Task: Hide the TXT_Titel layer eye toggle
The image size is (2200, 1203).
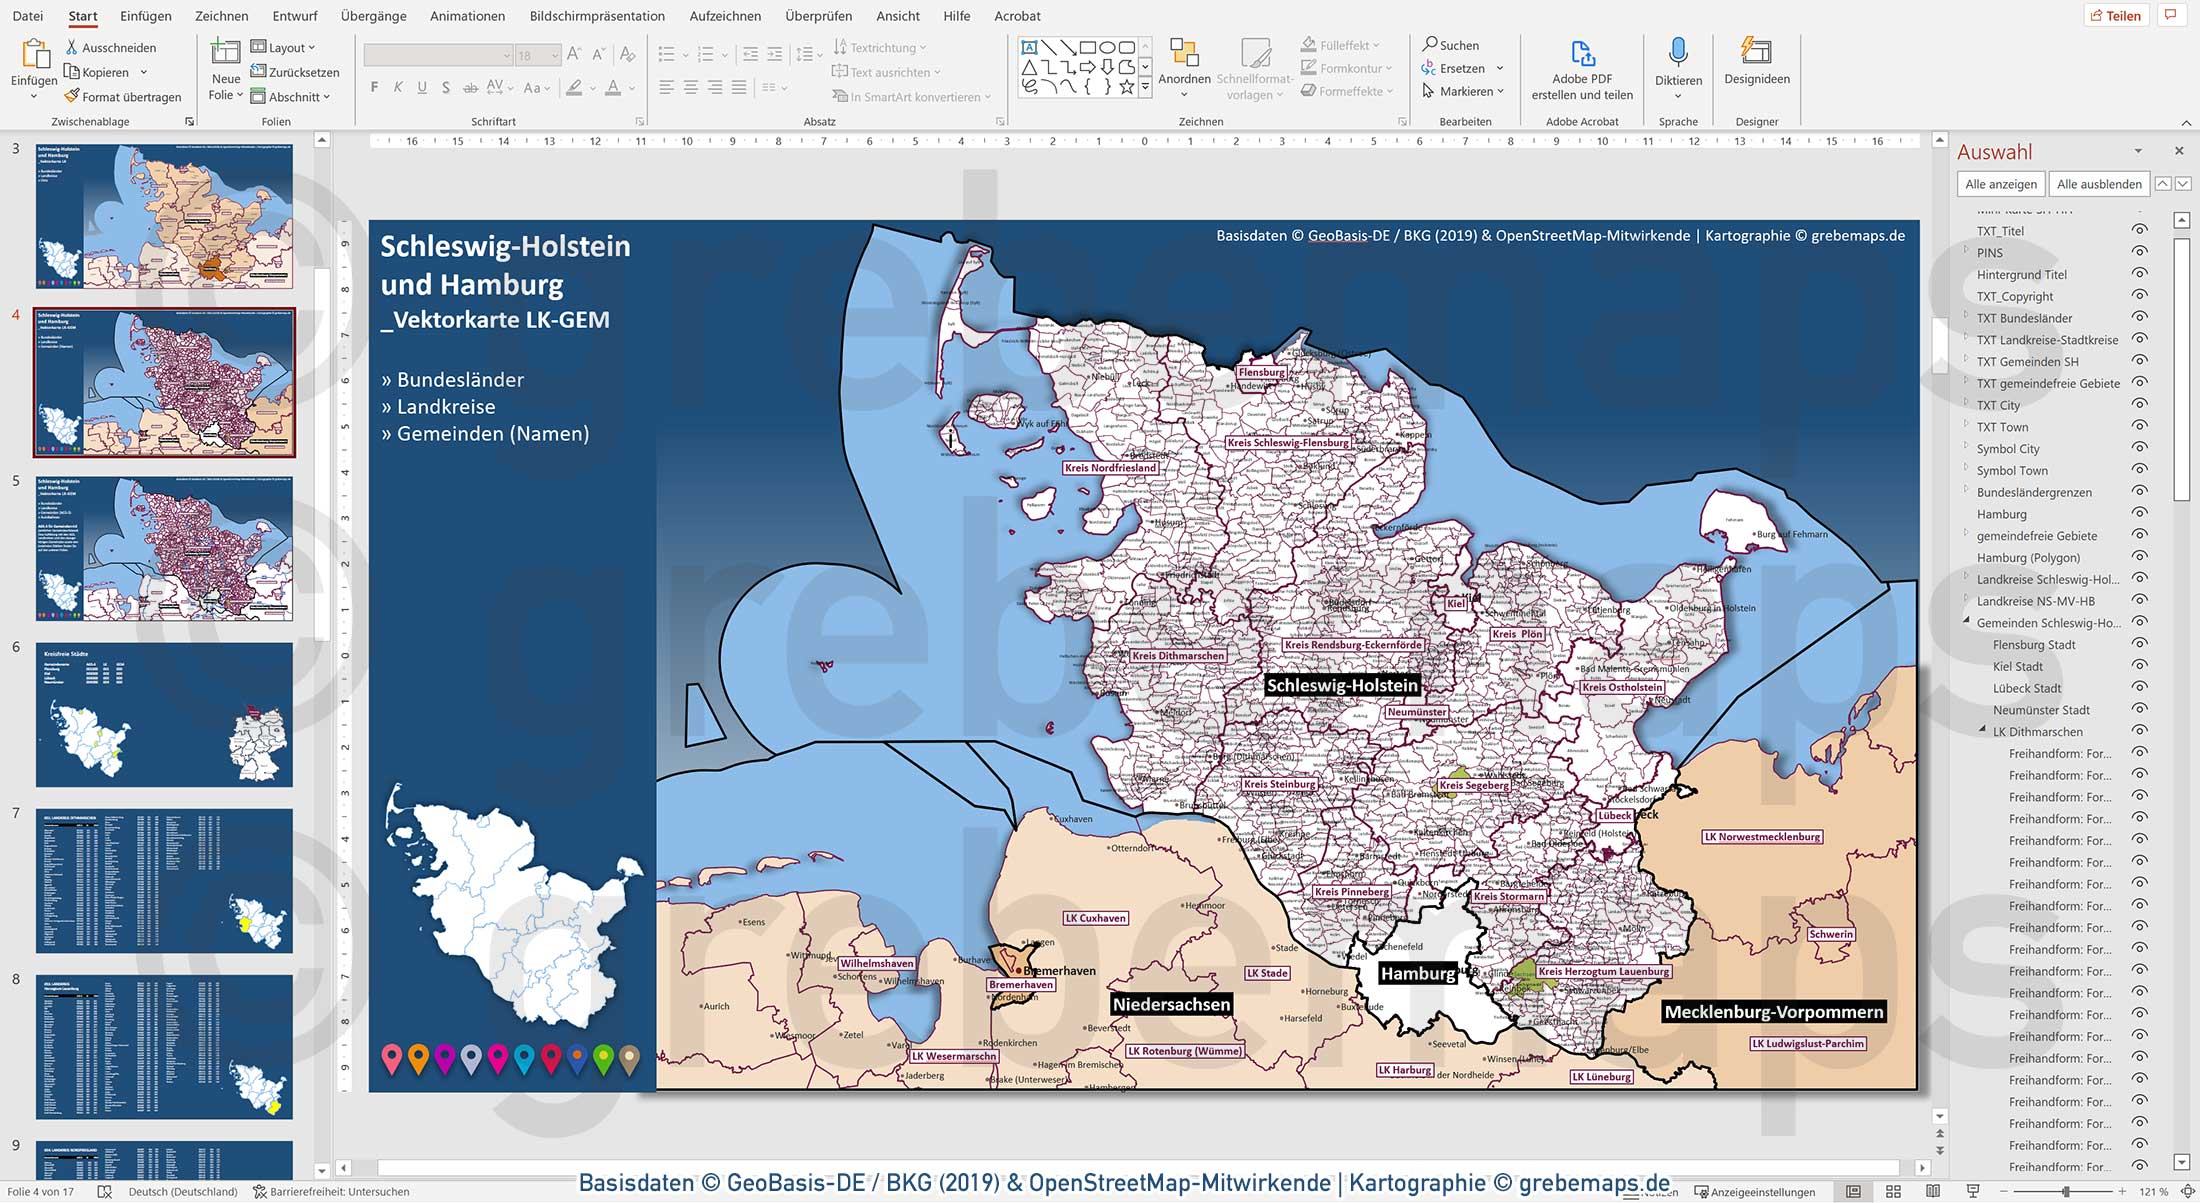Action: tap(2141, 229)
